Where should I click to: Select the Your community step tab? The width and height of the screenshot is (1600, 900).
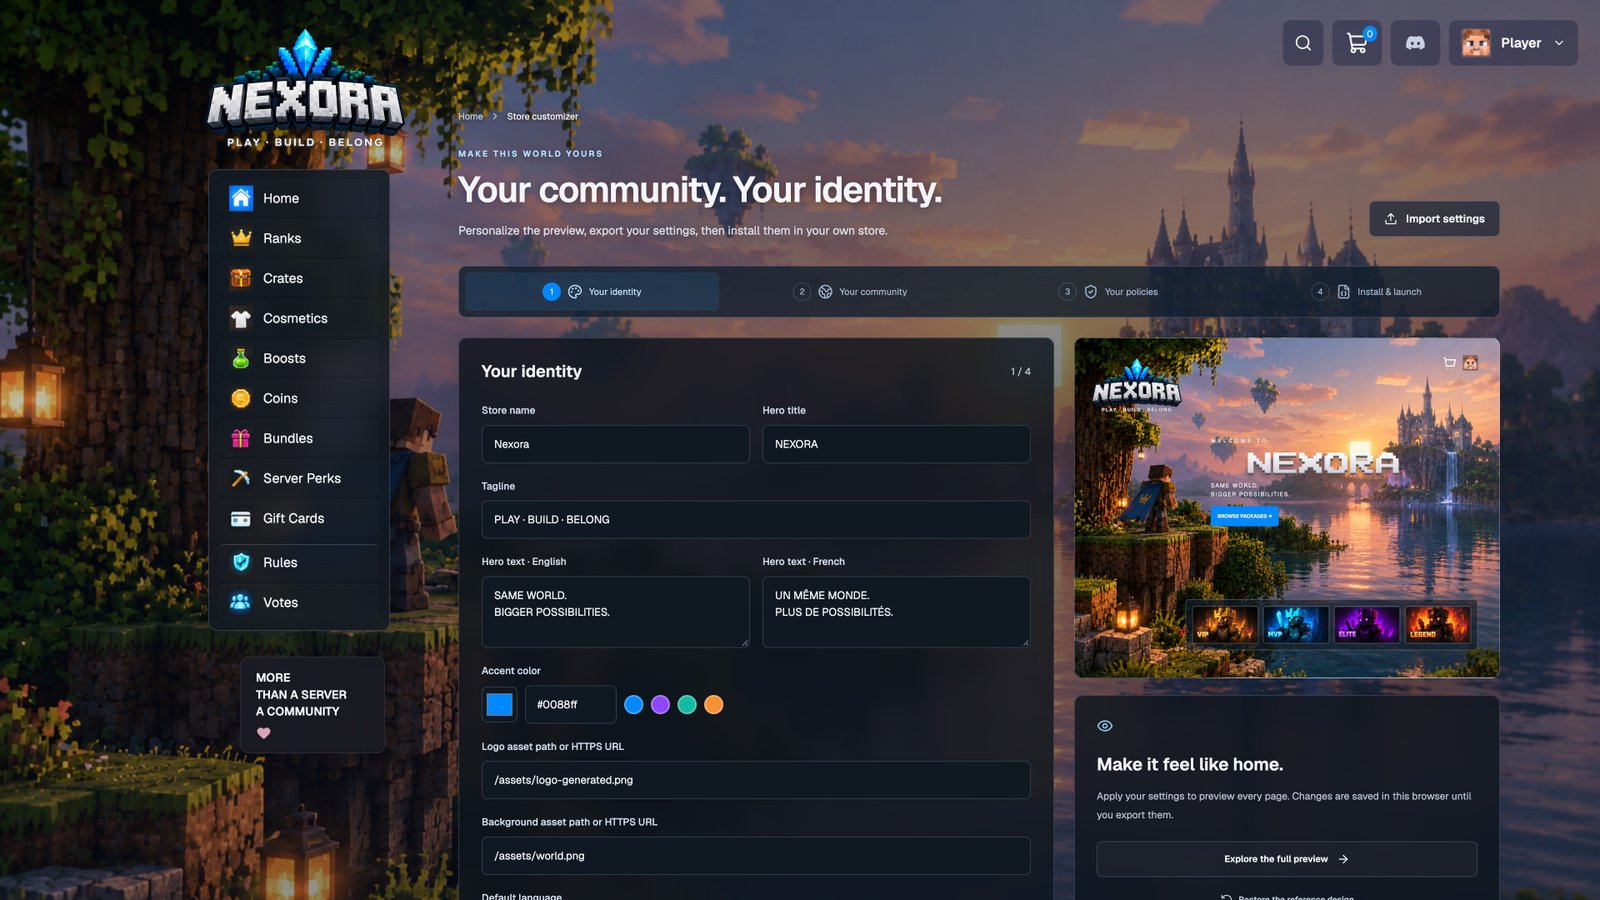pyautogui.click(x=850, y=292)
